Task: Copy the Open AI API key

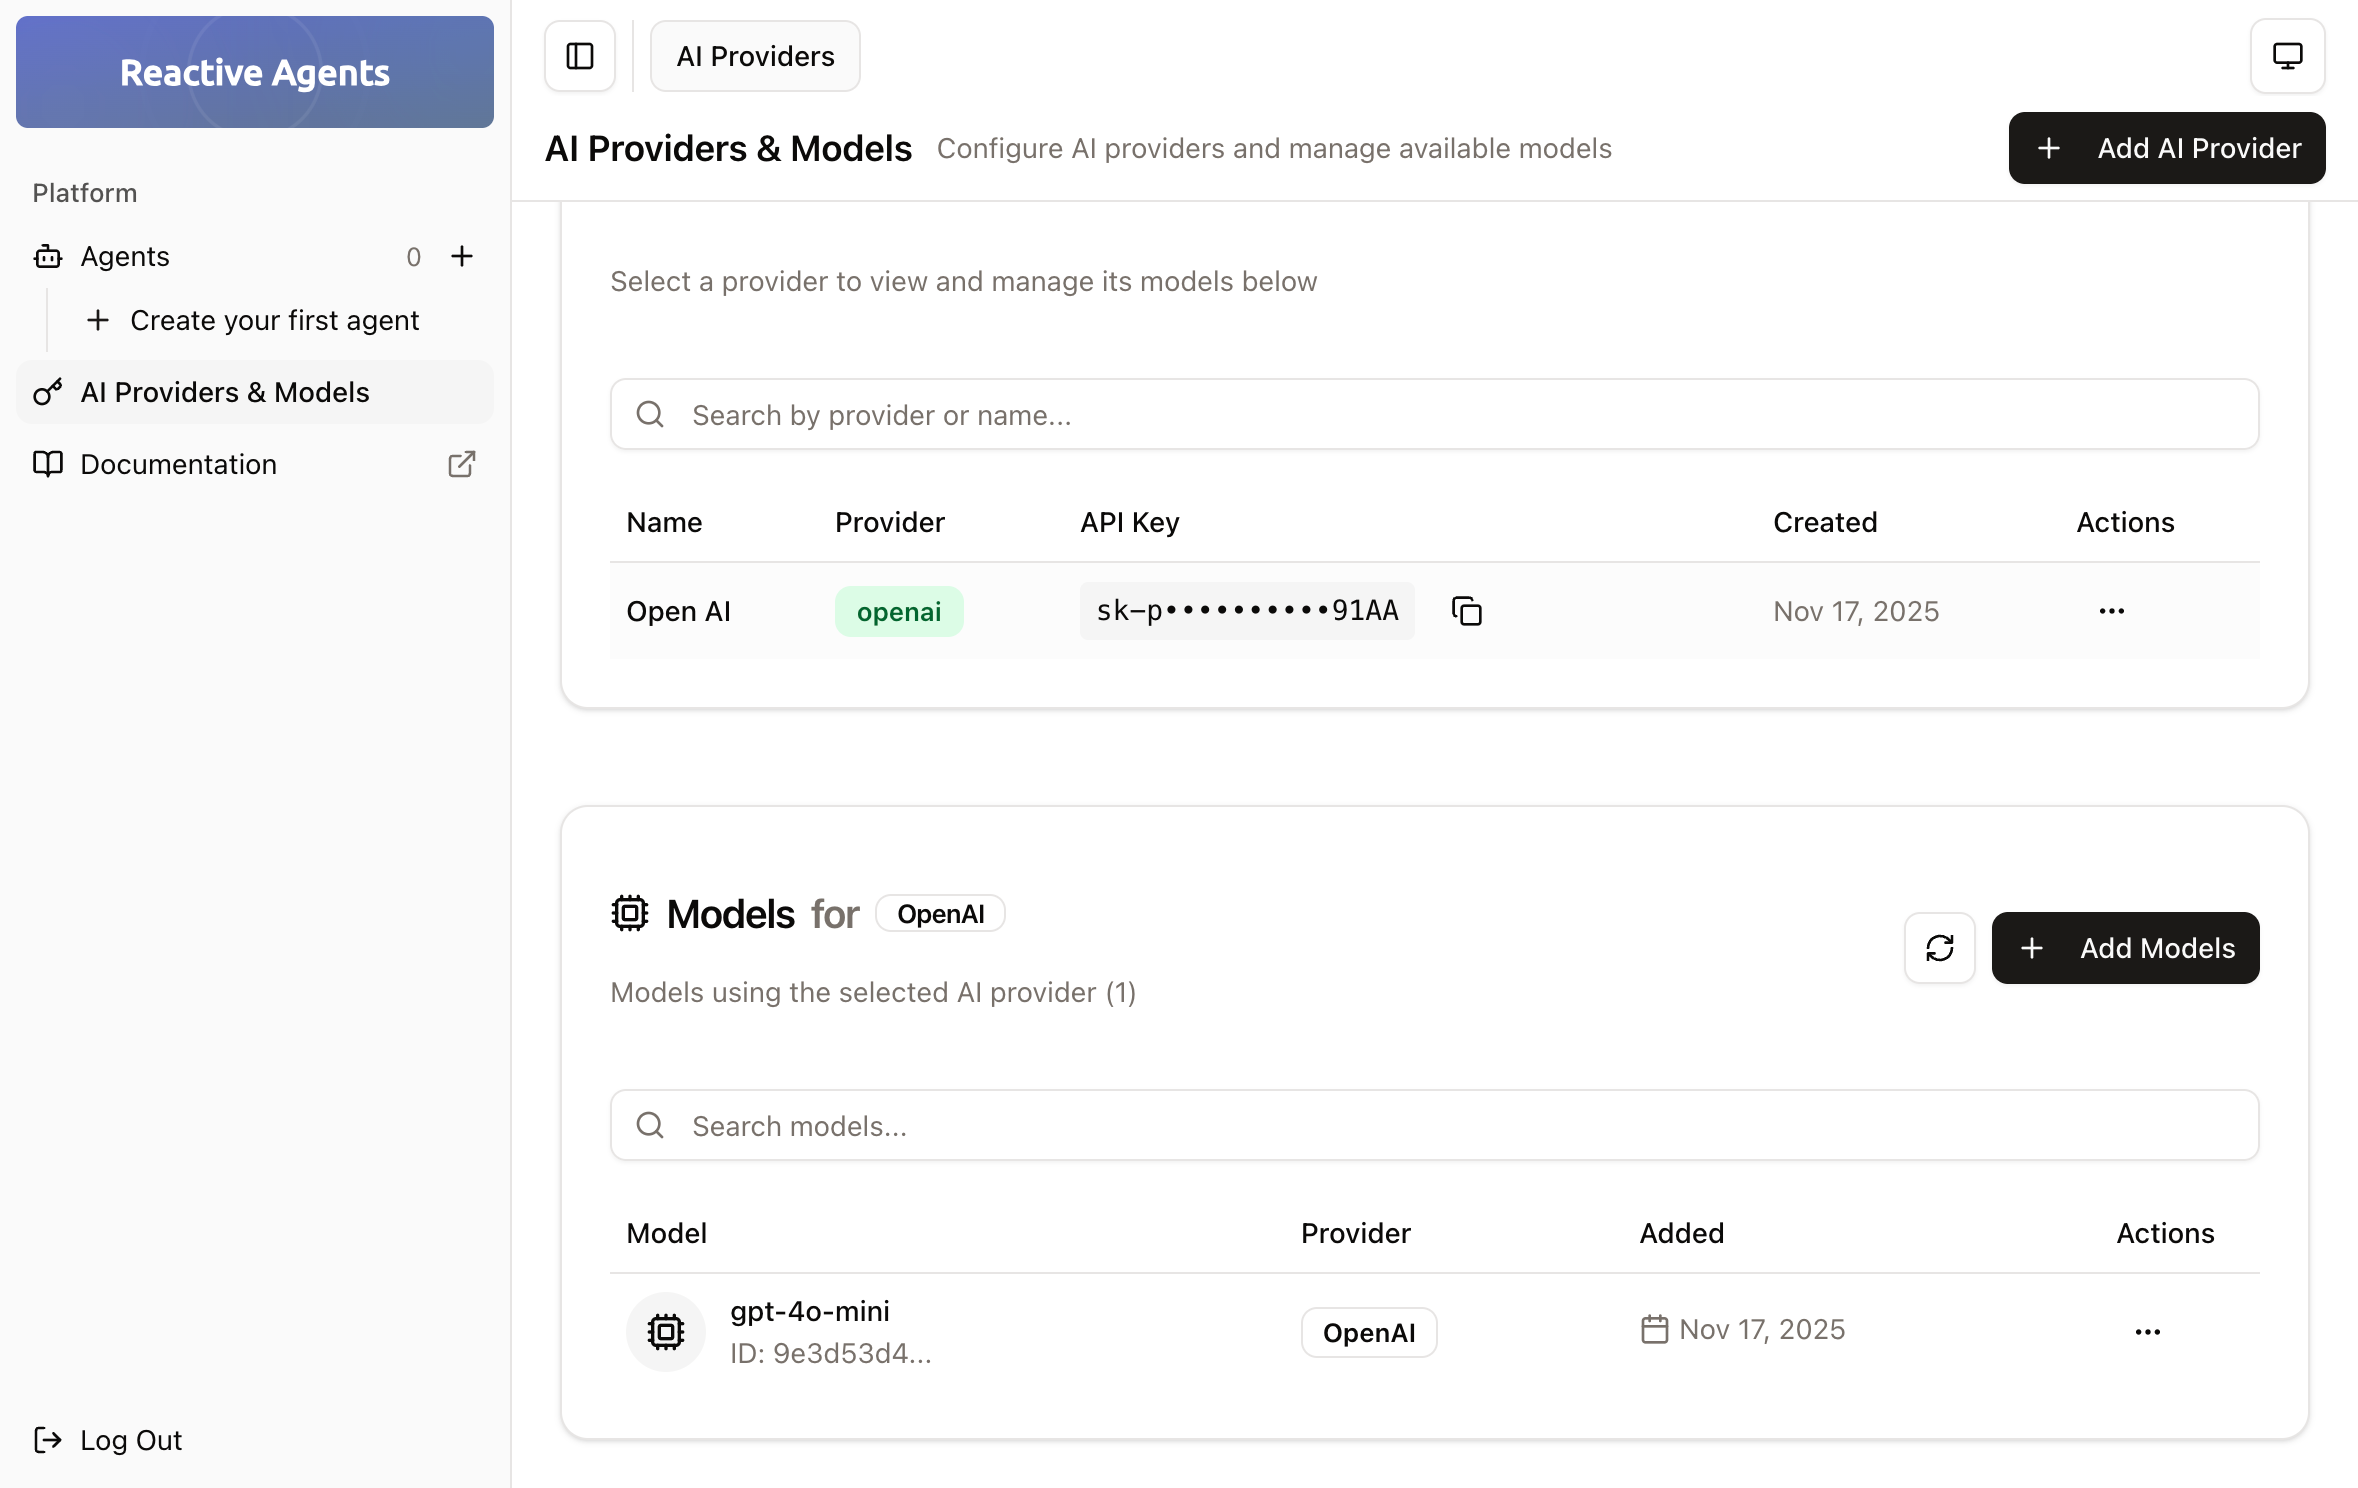Action: (1466, 610)
